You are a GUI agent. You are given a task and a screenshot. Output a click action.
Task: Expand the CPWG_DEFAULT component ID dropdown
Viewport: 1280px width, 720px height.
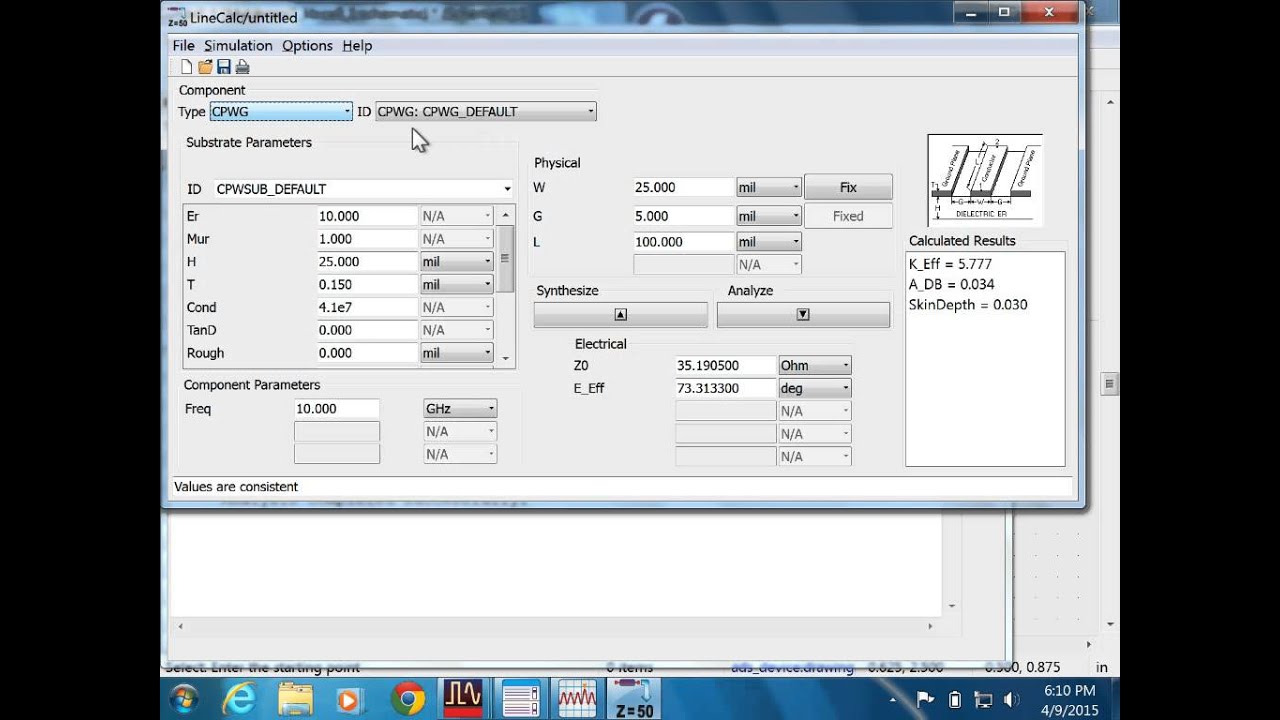pyautogui.click(x=486, y=111)
